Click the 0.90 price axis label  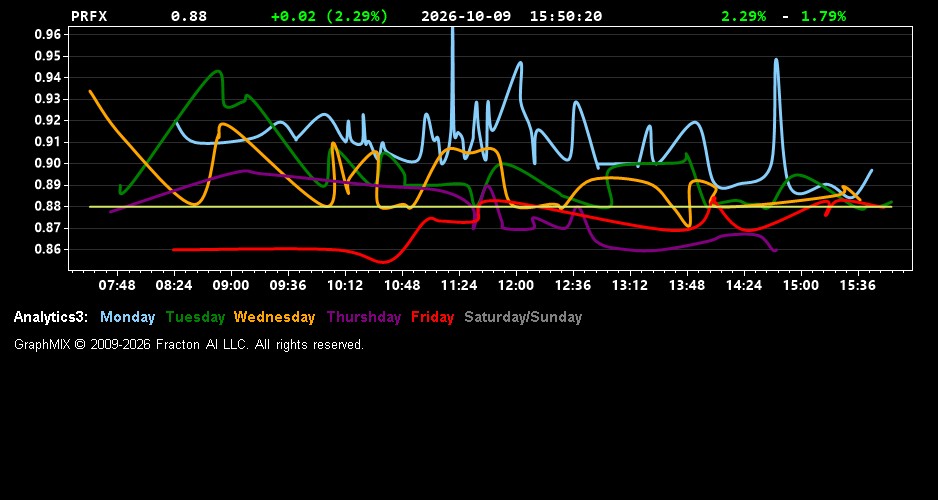[x=48, y=163]
